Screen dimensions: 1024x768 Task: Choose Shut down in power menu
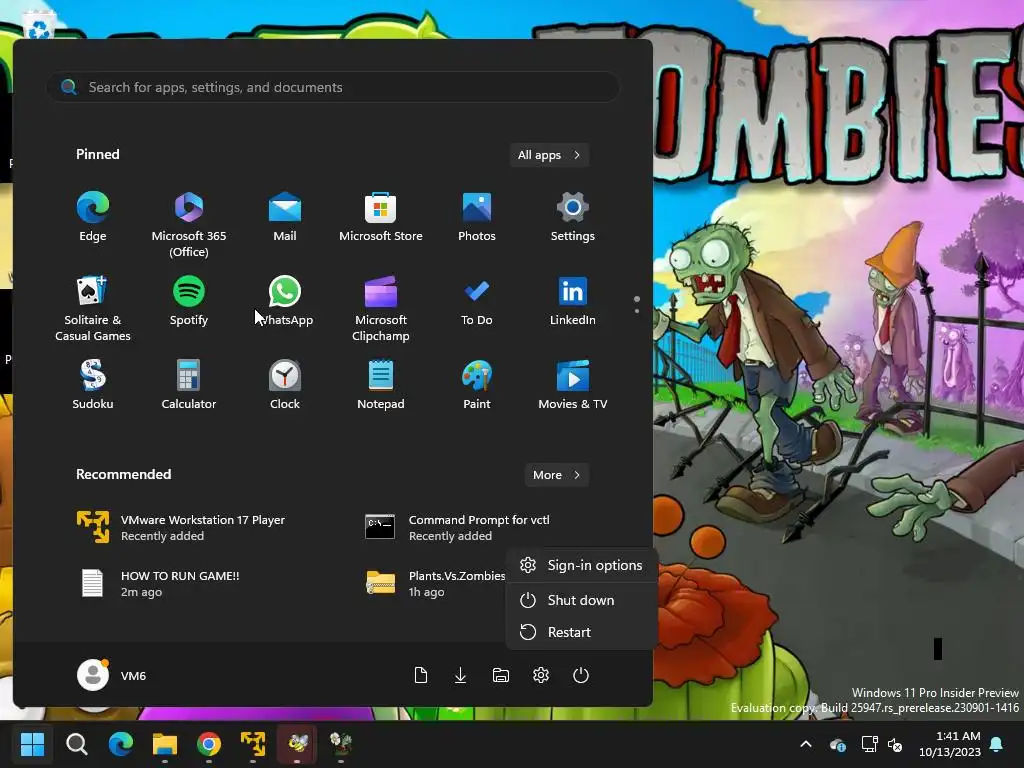(581, 600)
